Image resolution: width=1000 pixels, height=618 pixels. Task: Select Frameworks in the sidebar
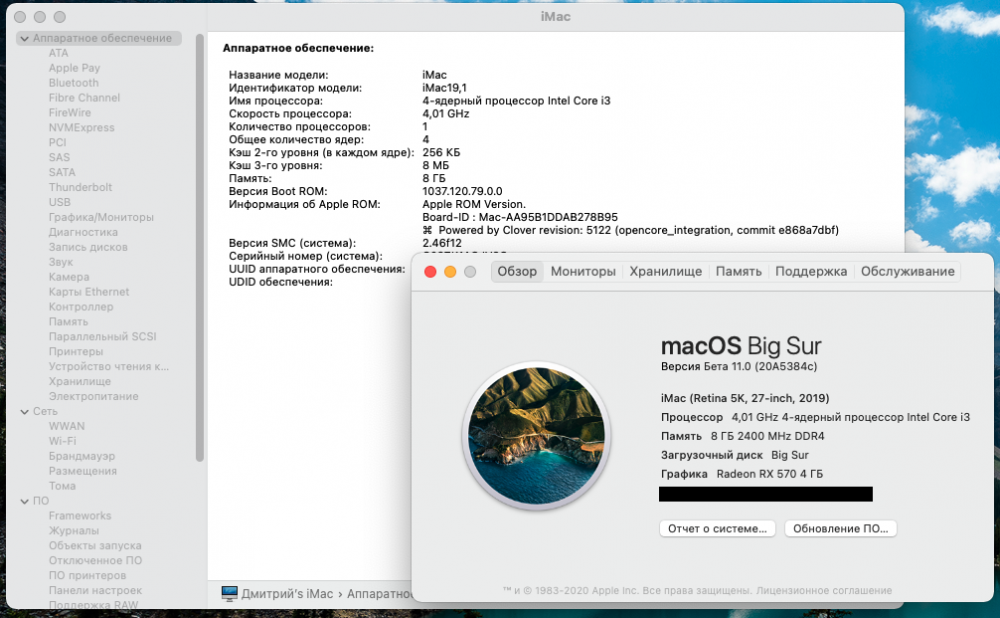point(80,515)
